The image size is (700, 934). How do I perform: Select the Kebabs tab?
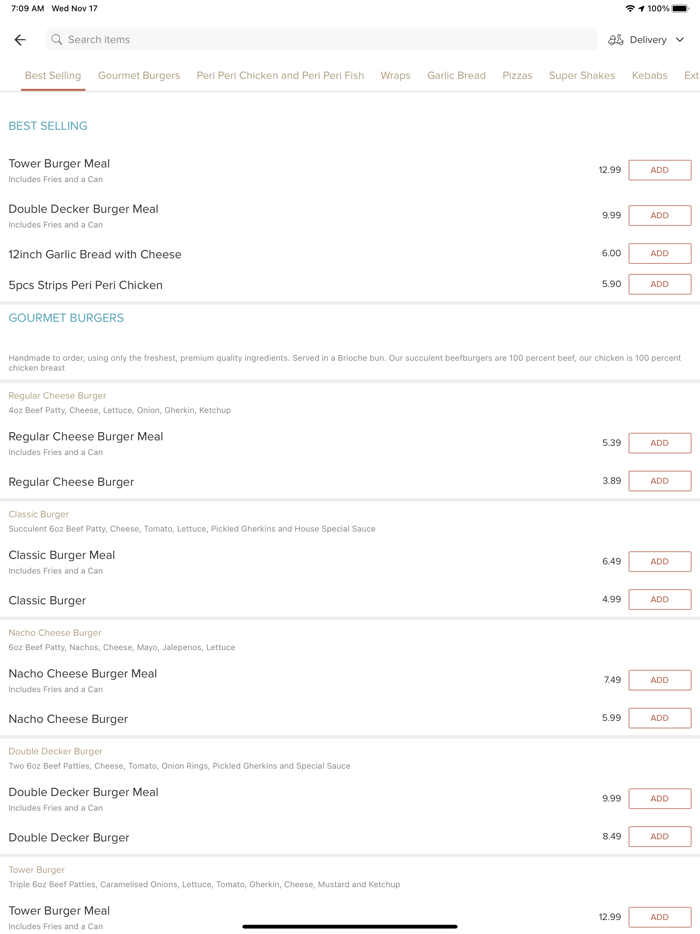[x=649, y=75]
